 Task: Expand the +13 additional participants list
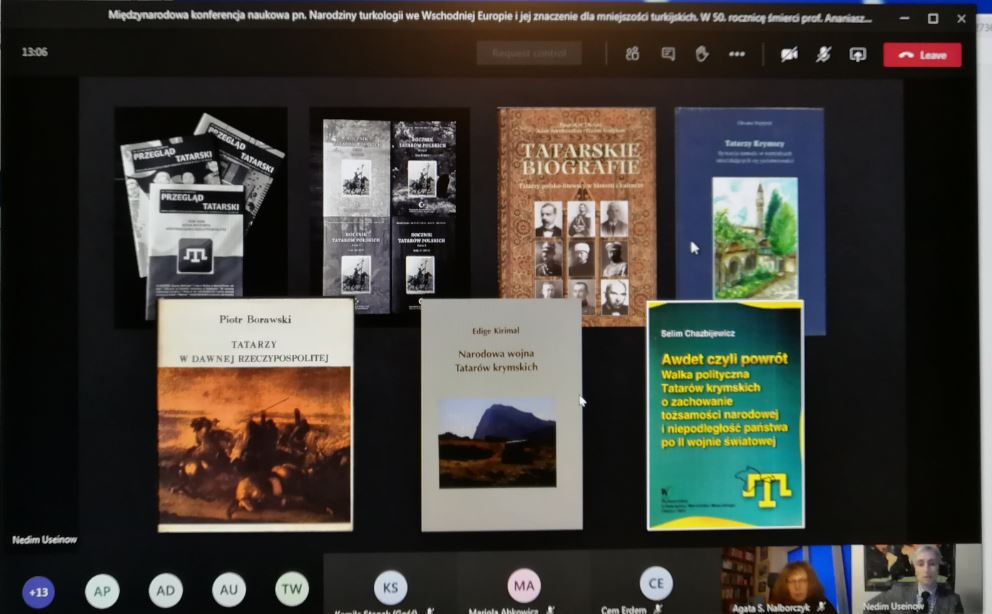39,592
